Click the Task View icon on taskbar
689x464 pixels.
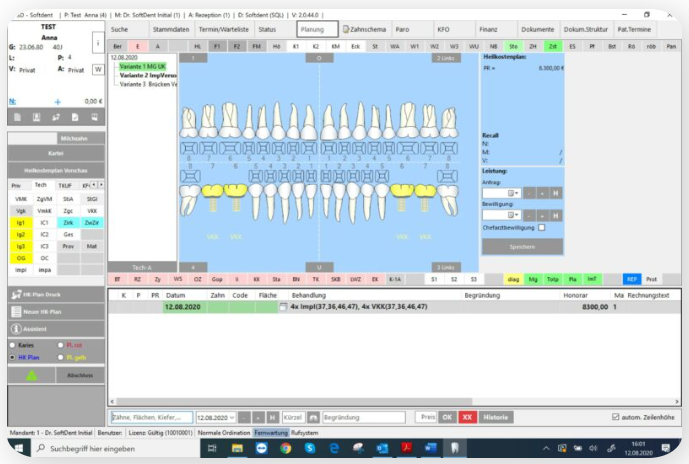(x=212, y=448)
